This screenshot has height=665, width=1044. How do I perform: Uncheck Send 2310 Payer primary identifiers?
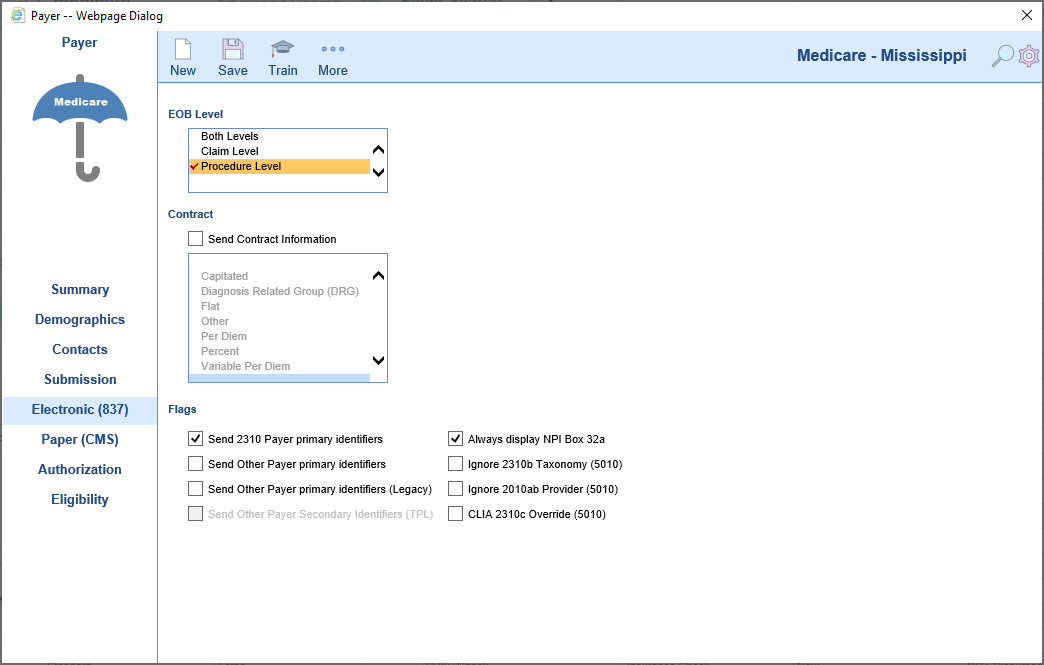(x=195, y=439)
